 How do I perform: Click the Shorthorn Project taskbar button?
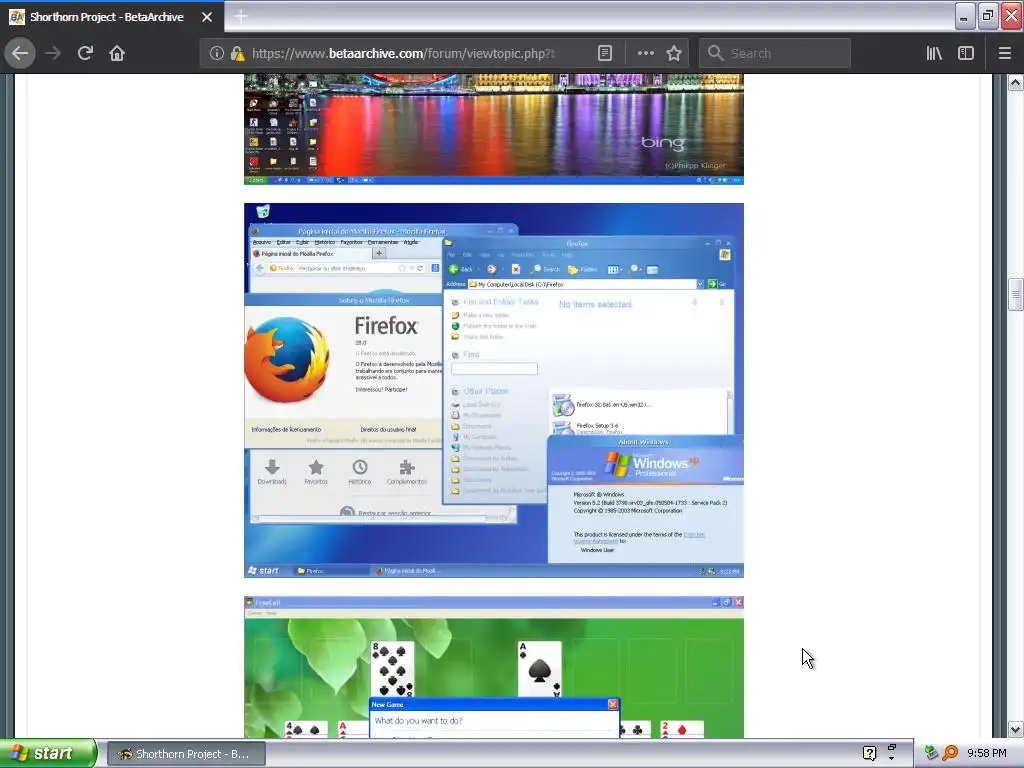pyautogui.click(x=186, y=754)
